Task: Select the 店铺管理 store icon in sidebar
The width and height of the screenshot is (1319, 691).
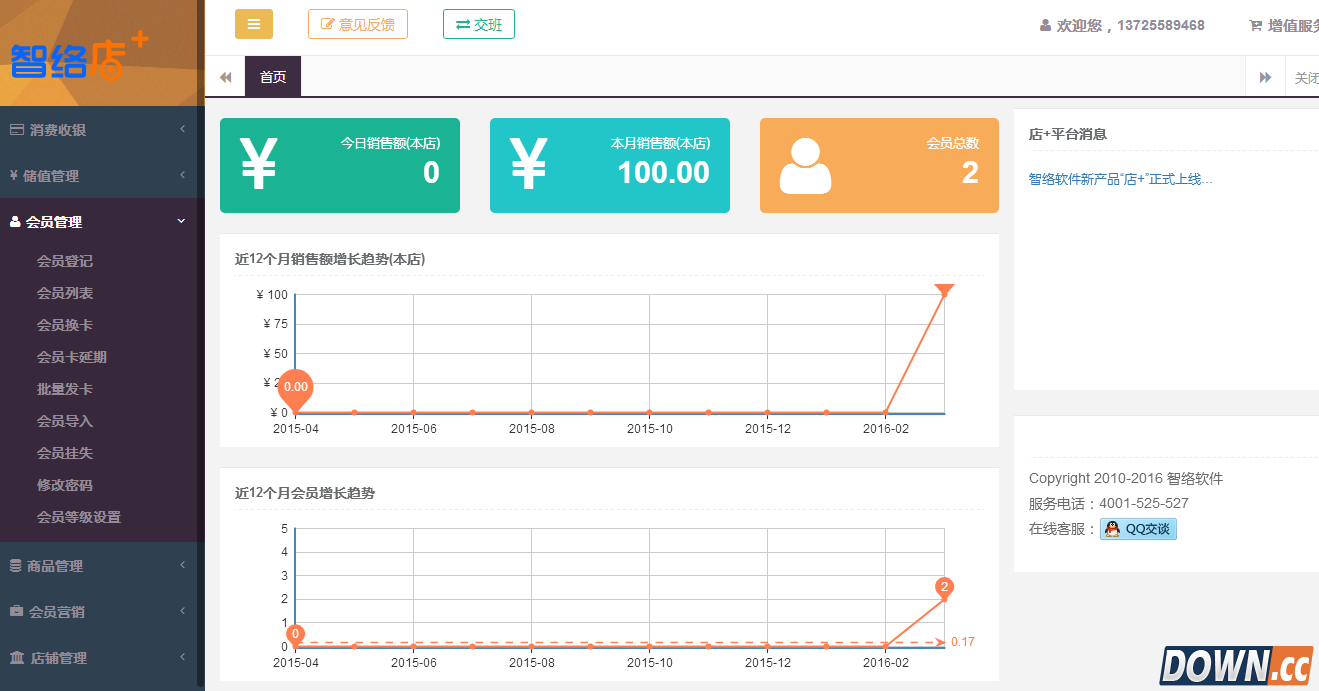Action: click(15, 657)
